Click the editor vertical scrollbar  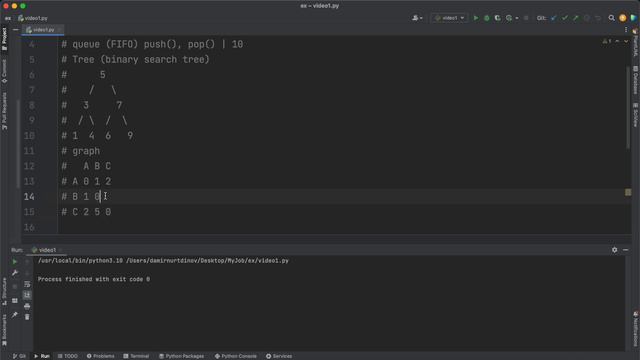pos(628,107)
